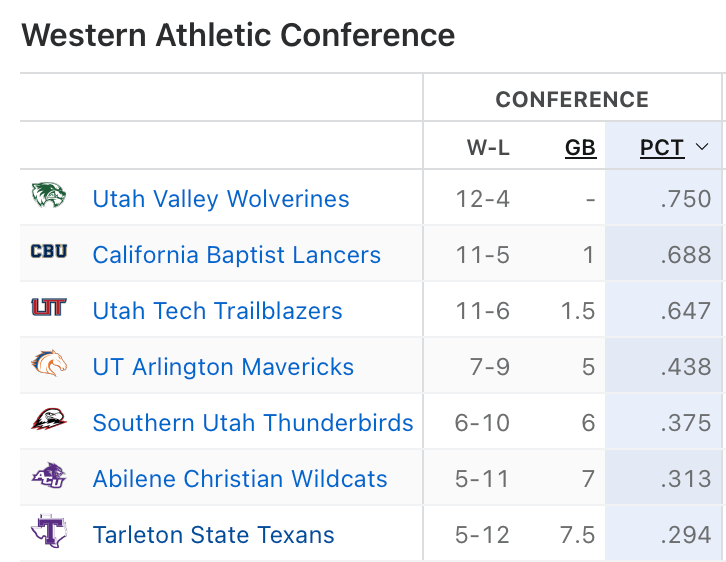
Task: Select the Tarleton State Texans link
Action: point(213,535)
